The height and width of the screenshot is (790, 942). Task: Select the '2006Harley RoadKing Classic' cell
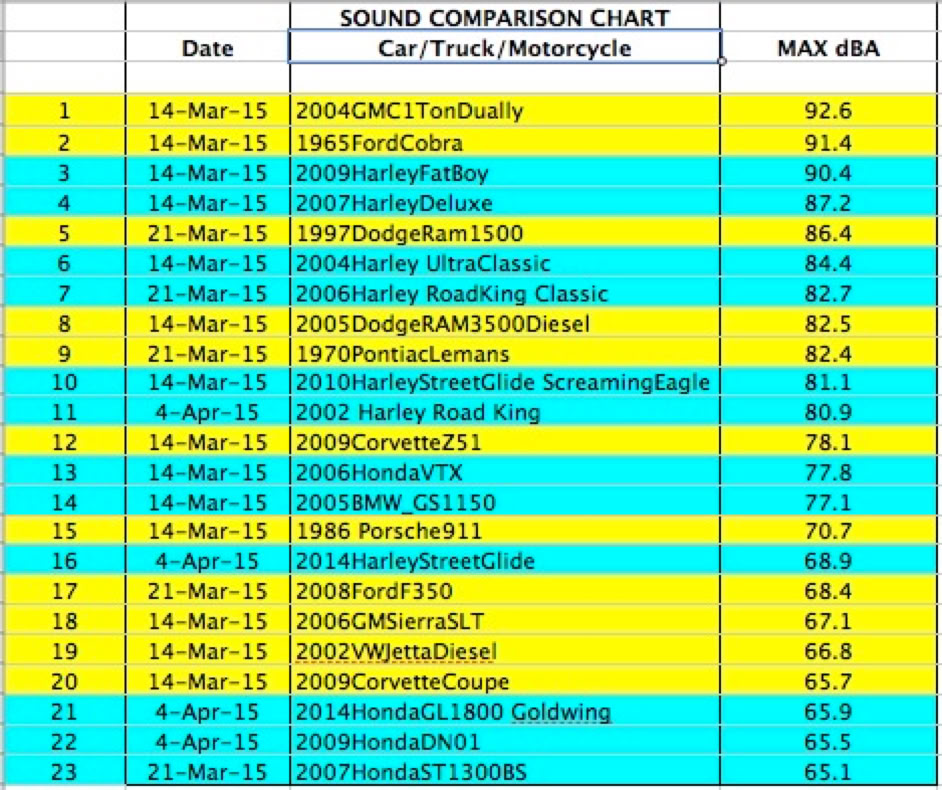coord(504,293)
